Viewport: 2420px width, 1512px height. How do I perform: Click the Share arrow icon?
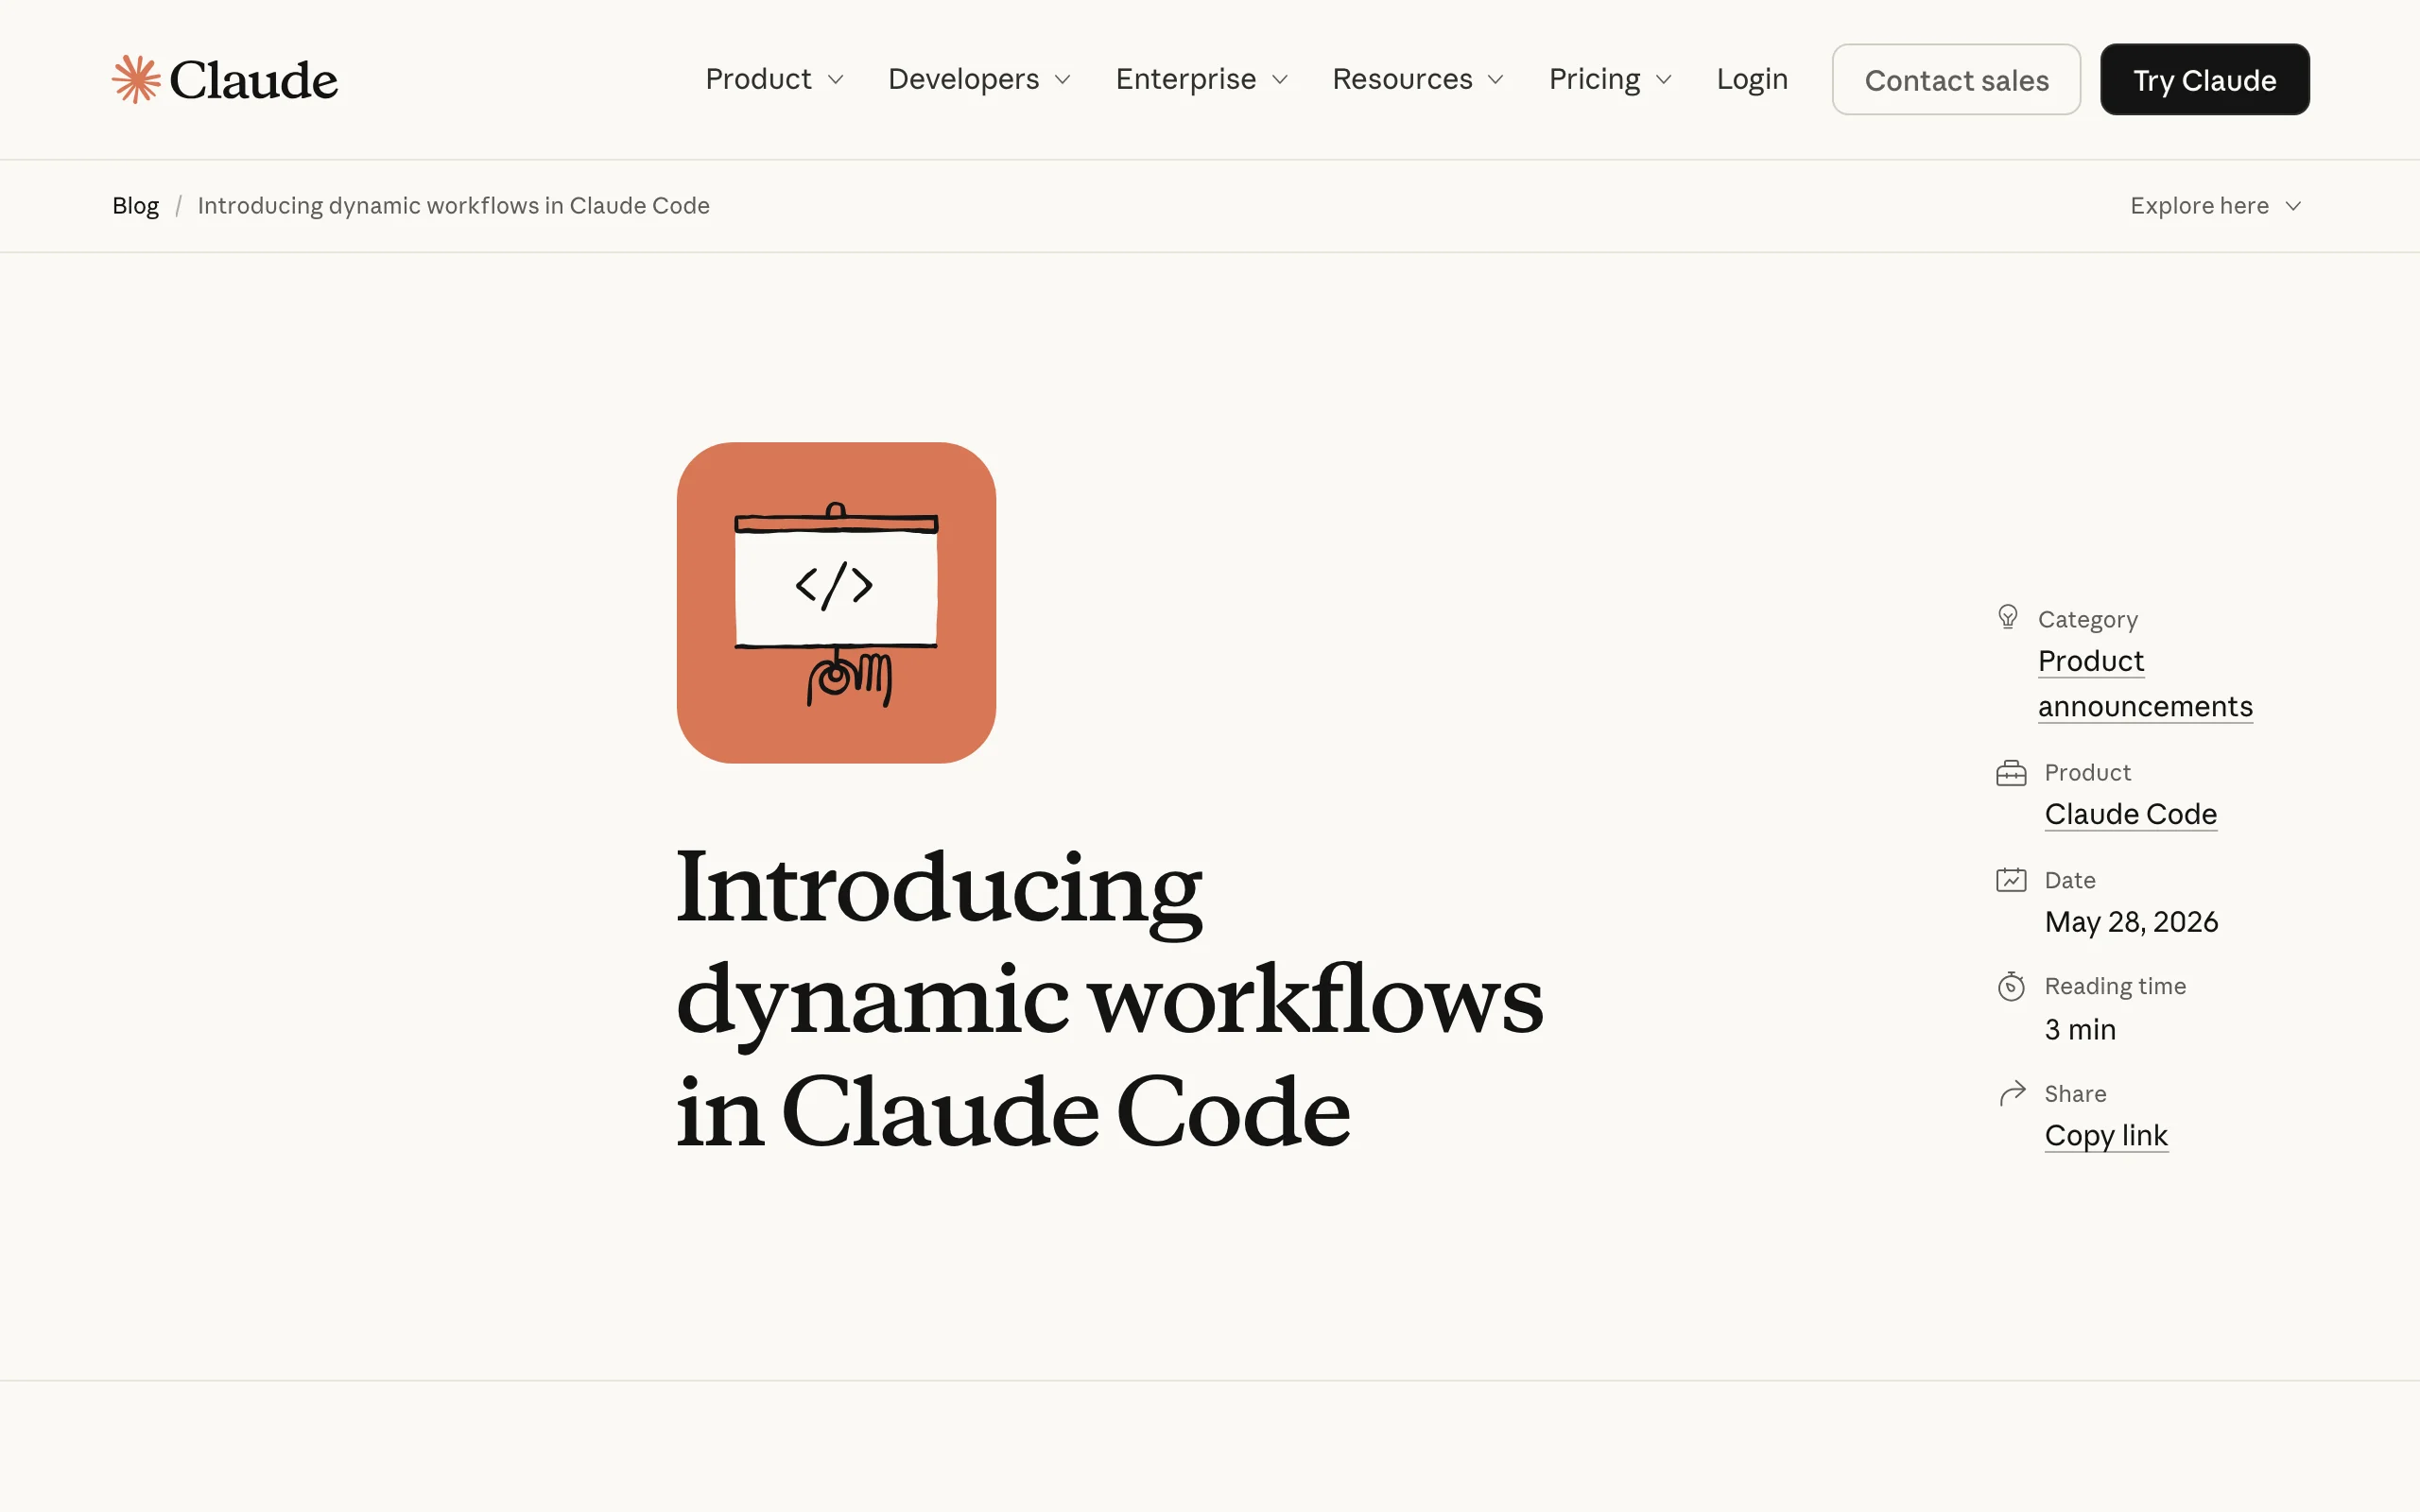point(2012,1093)
